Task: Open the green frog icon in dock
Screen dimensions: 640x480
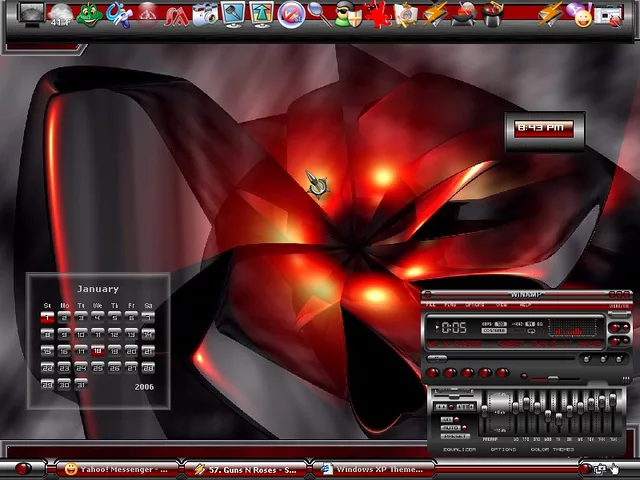Action: coord(90,14)
